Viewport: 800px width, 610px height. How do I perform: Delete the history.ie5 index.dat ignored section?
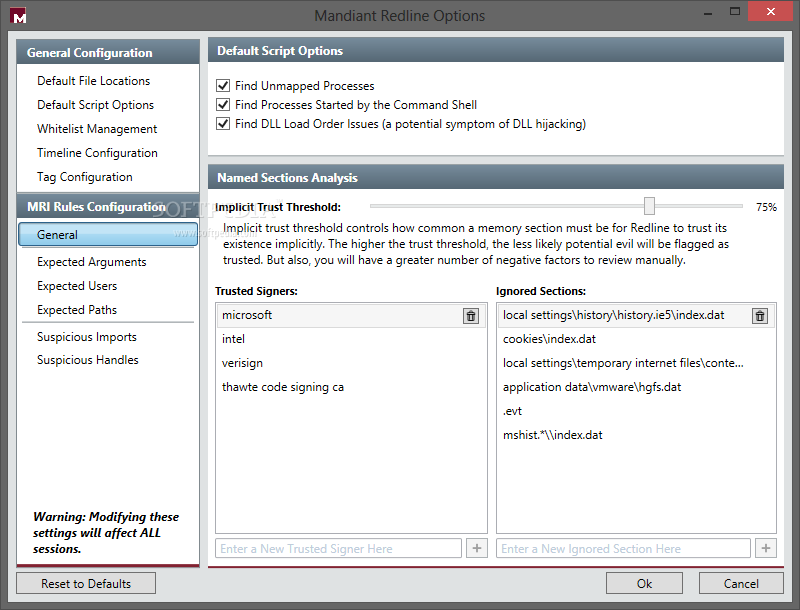tap(760, 316)
